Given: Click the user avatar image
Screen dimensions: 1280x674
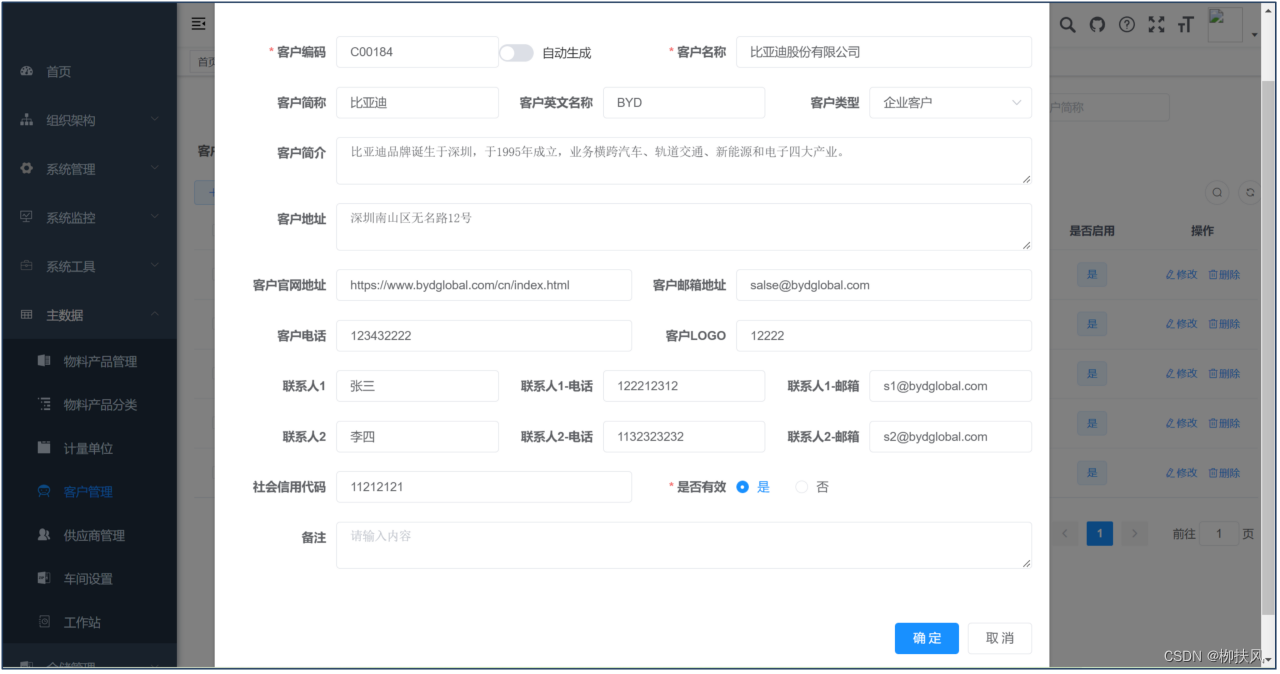Looking at the screenshot, I should coord(1225,24).
